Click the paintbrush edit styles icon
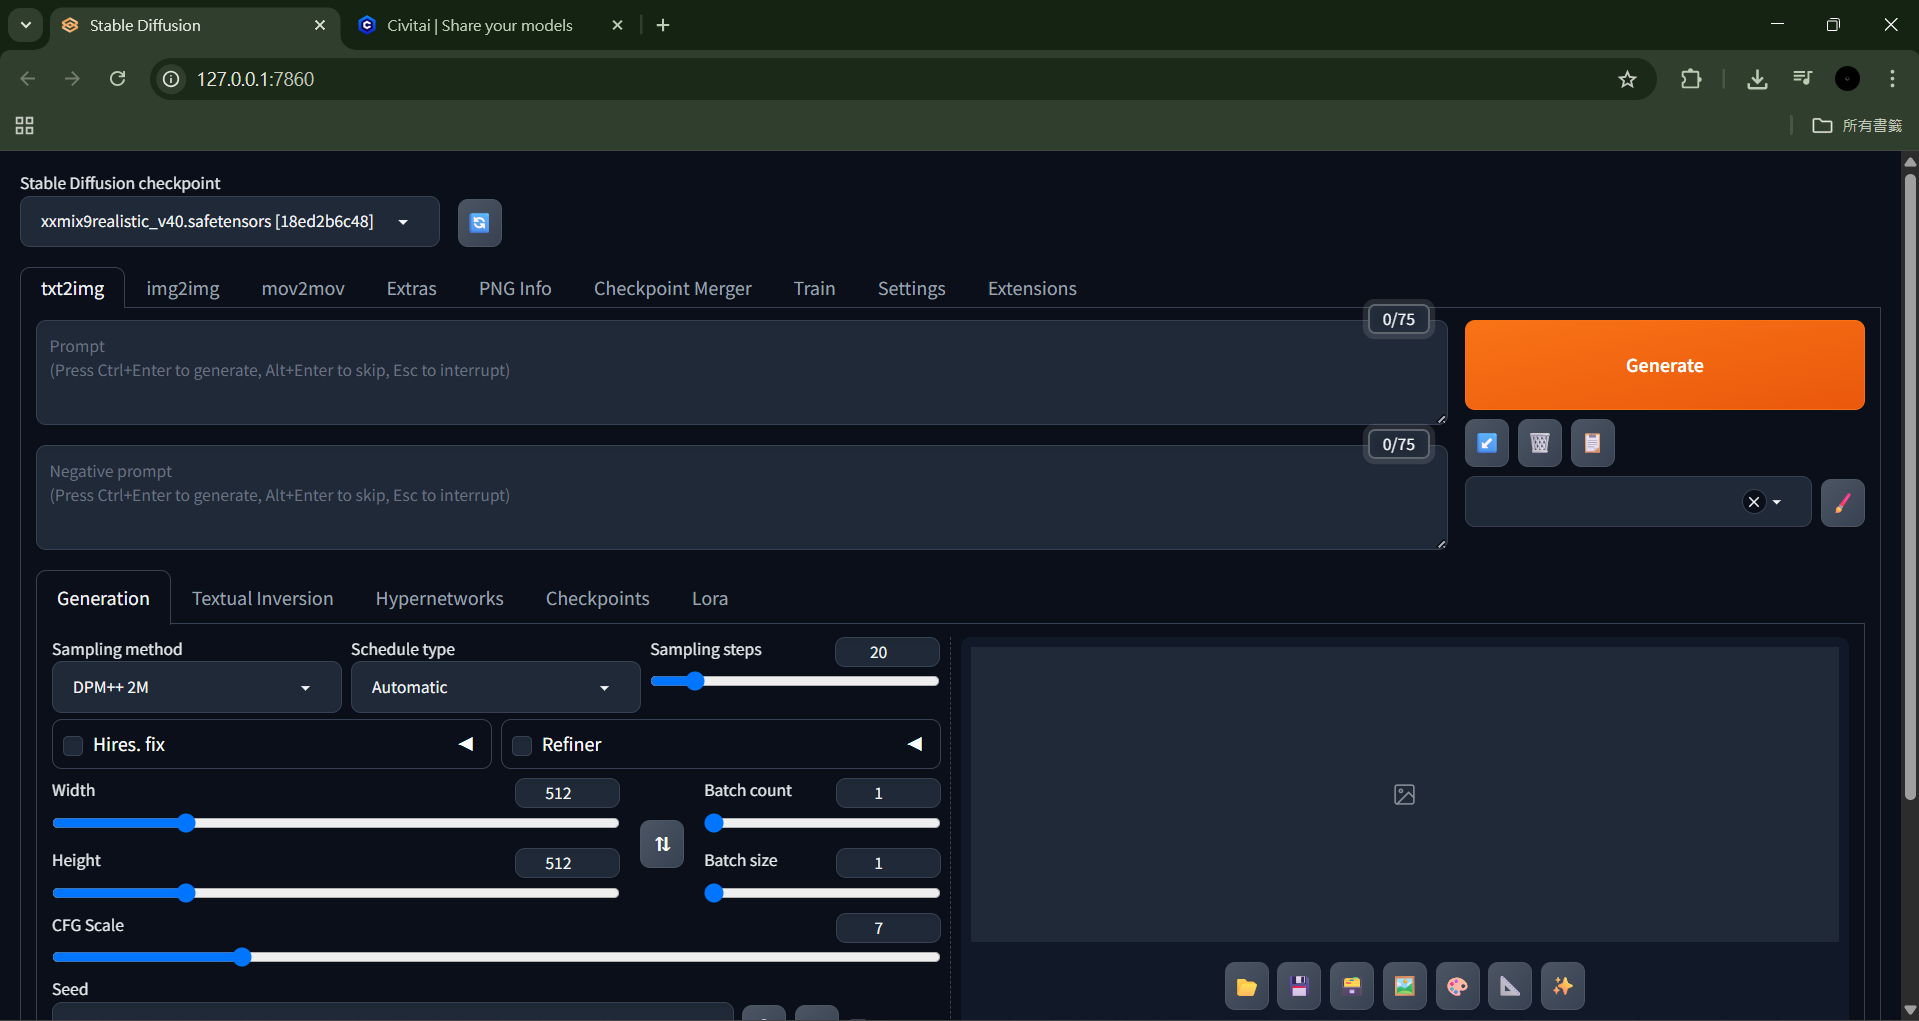This screenshot has height=1021, width=1919. point(1842,502)
